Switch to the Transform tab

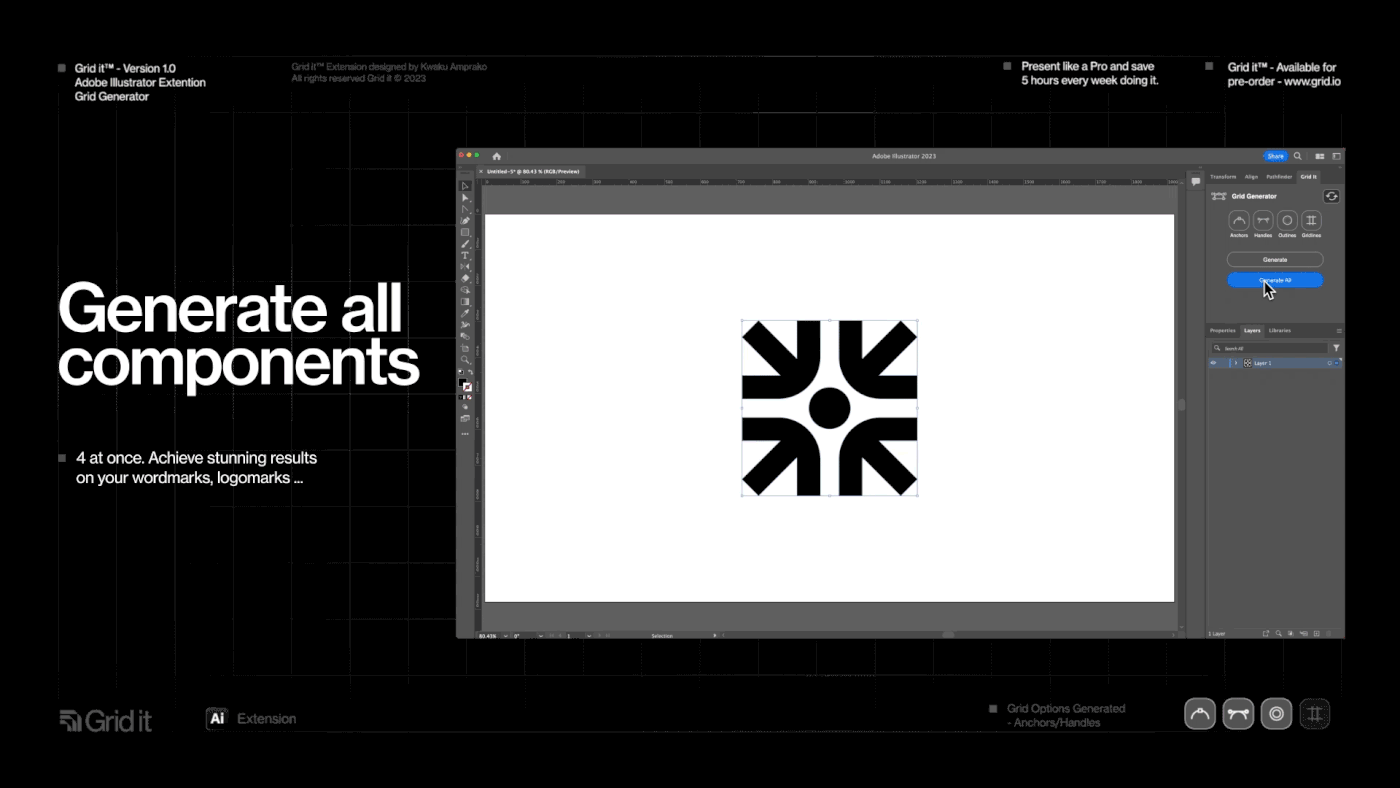[x=1223, y=176]
